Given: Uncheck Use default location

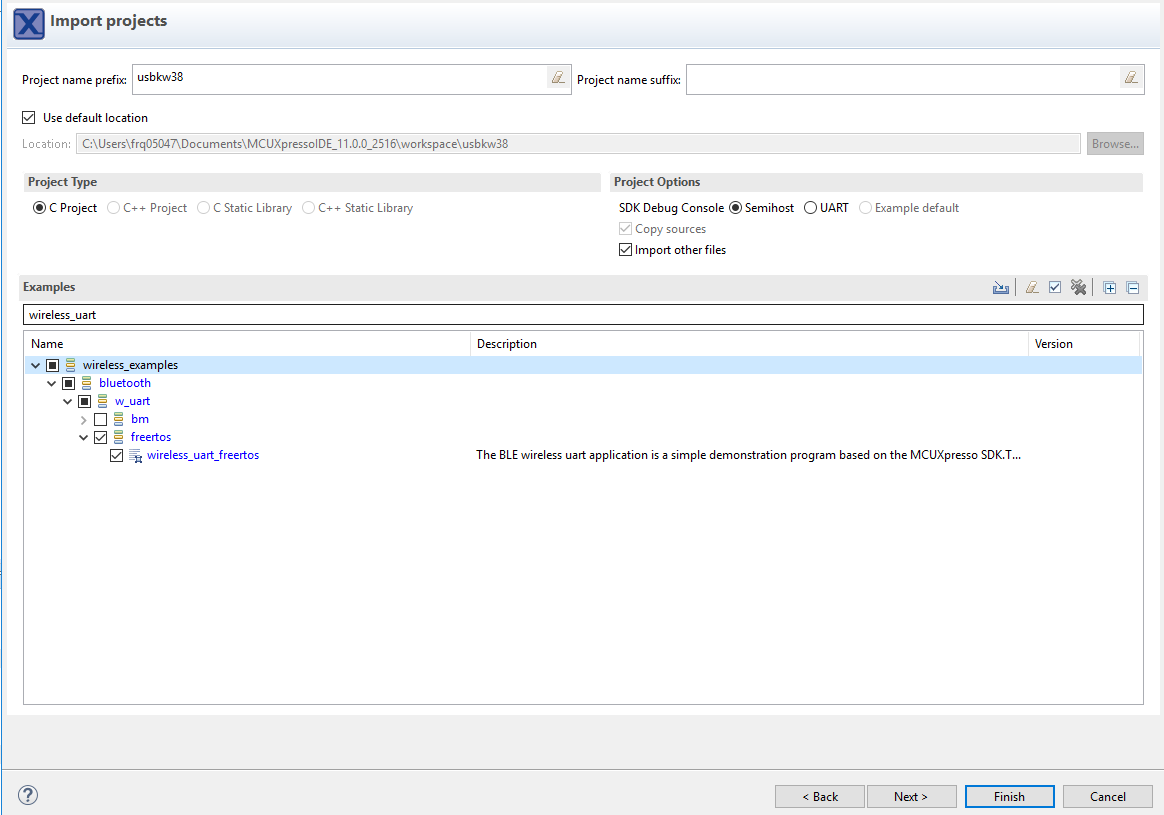Looking at the screenshot, I should click(x=29, y=118).
